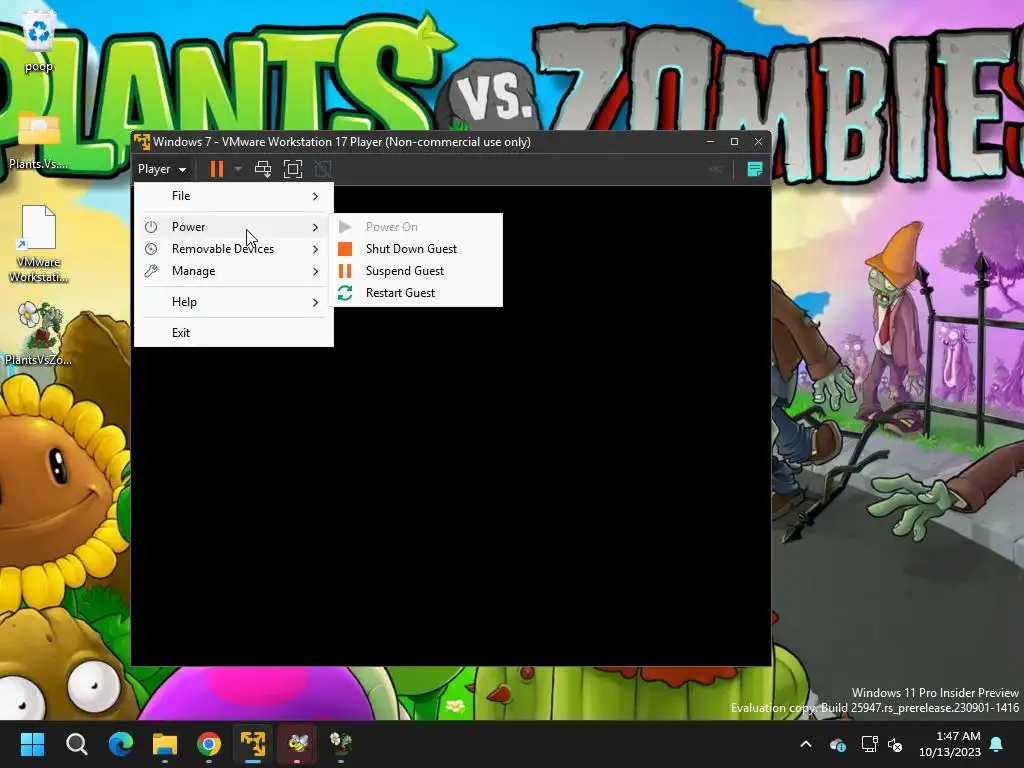
Task: Open the notification bell
Action: pos(997,744)
